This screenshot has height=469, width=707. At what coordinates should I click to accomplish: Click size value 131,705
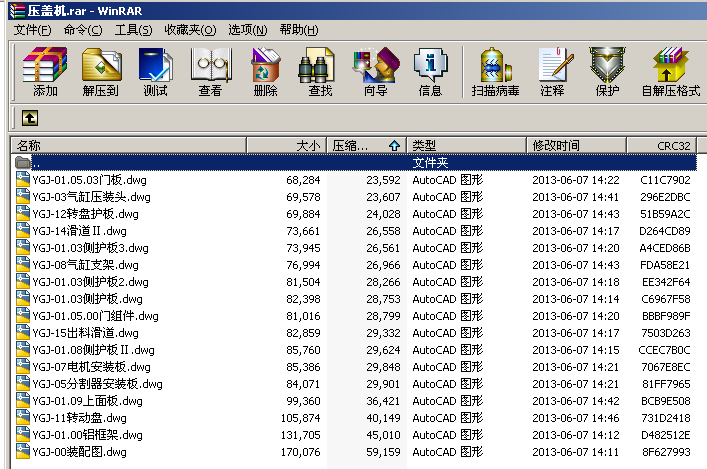click(x=300, y=435)
